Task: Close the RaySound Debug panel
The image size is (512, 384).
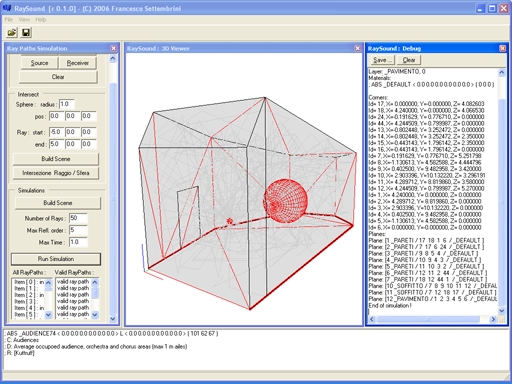Action: click(502, 48)
